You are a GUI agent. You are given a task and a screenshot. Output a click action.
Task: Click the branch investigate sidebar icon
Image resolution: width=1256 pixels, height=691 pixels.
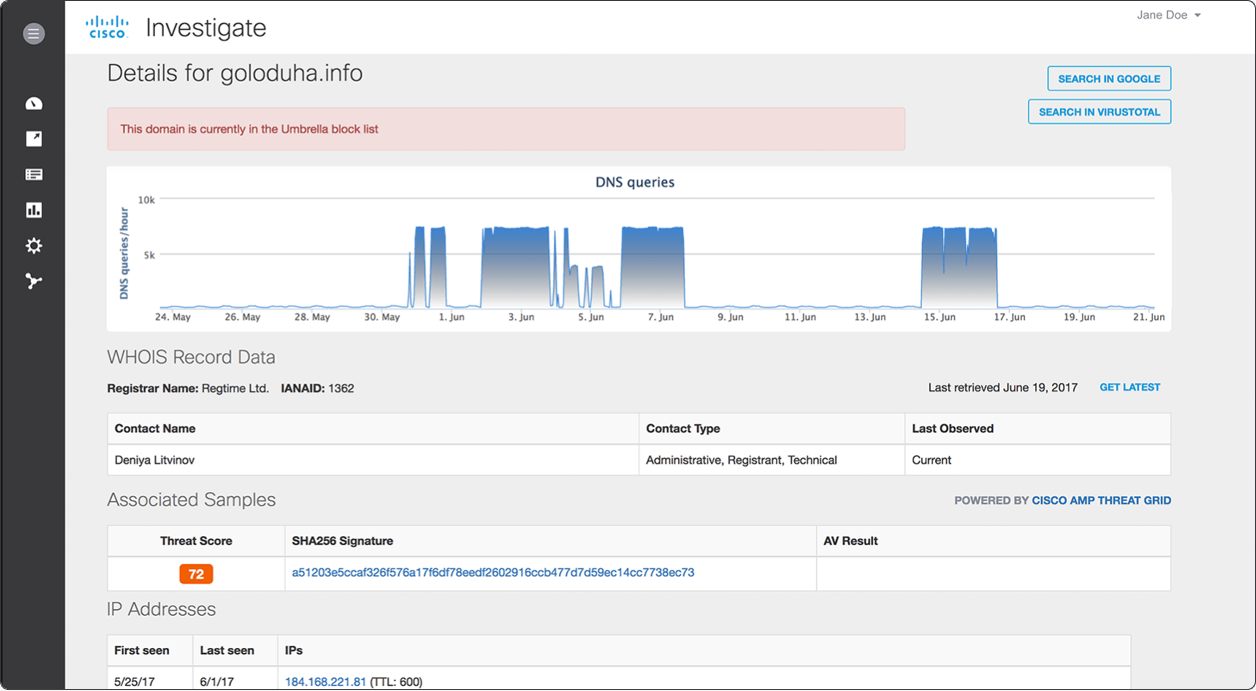click(34, 281)
